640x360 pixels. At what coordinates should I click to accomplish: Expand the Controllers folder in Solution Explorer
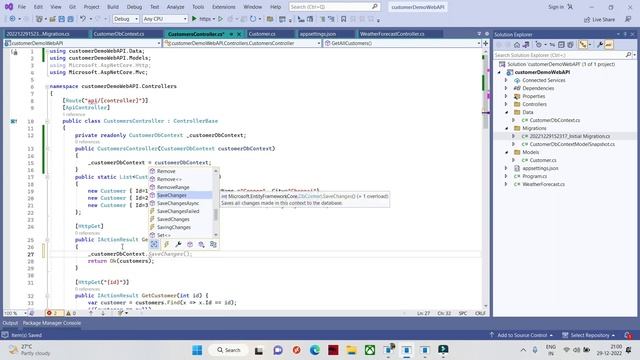[506, 104]
